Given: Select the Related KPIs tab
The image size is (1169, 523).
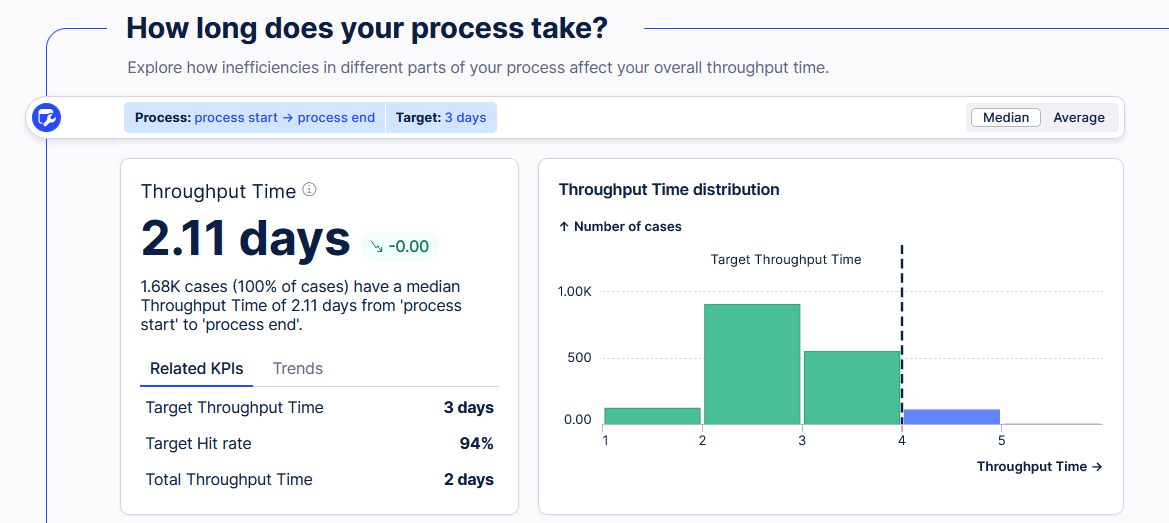Looking at the screenshot, I should pos(197,368).
